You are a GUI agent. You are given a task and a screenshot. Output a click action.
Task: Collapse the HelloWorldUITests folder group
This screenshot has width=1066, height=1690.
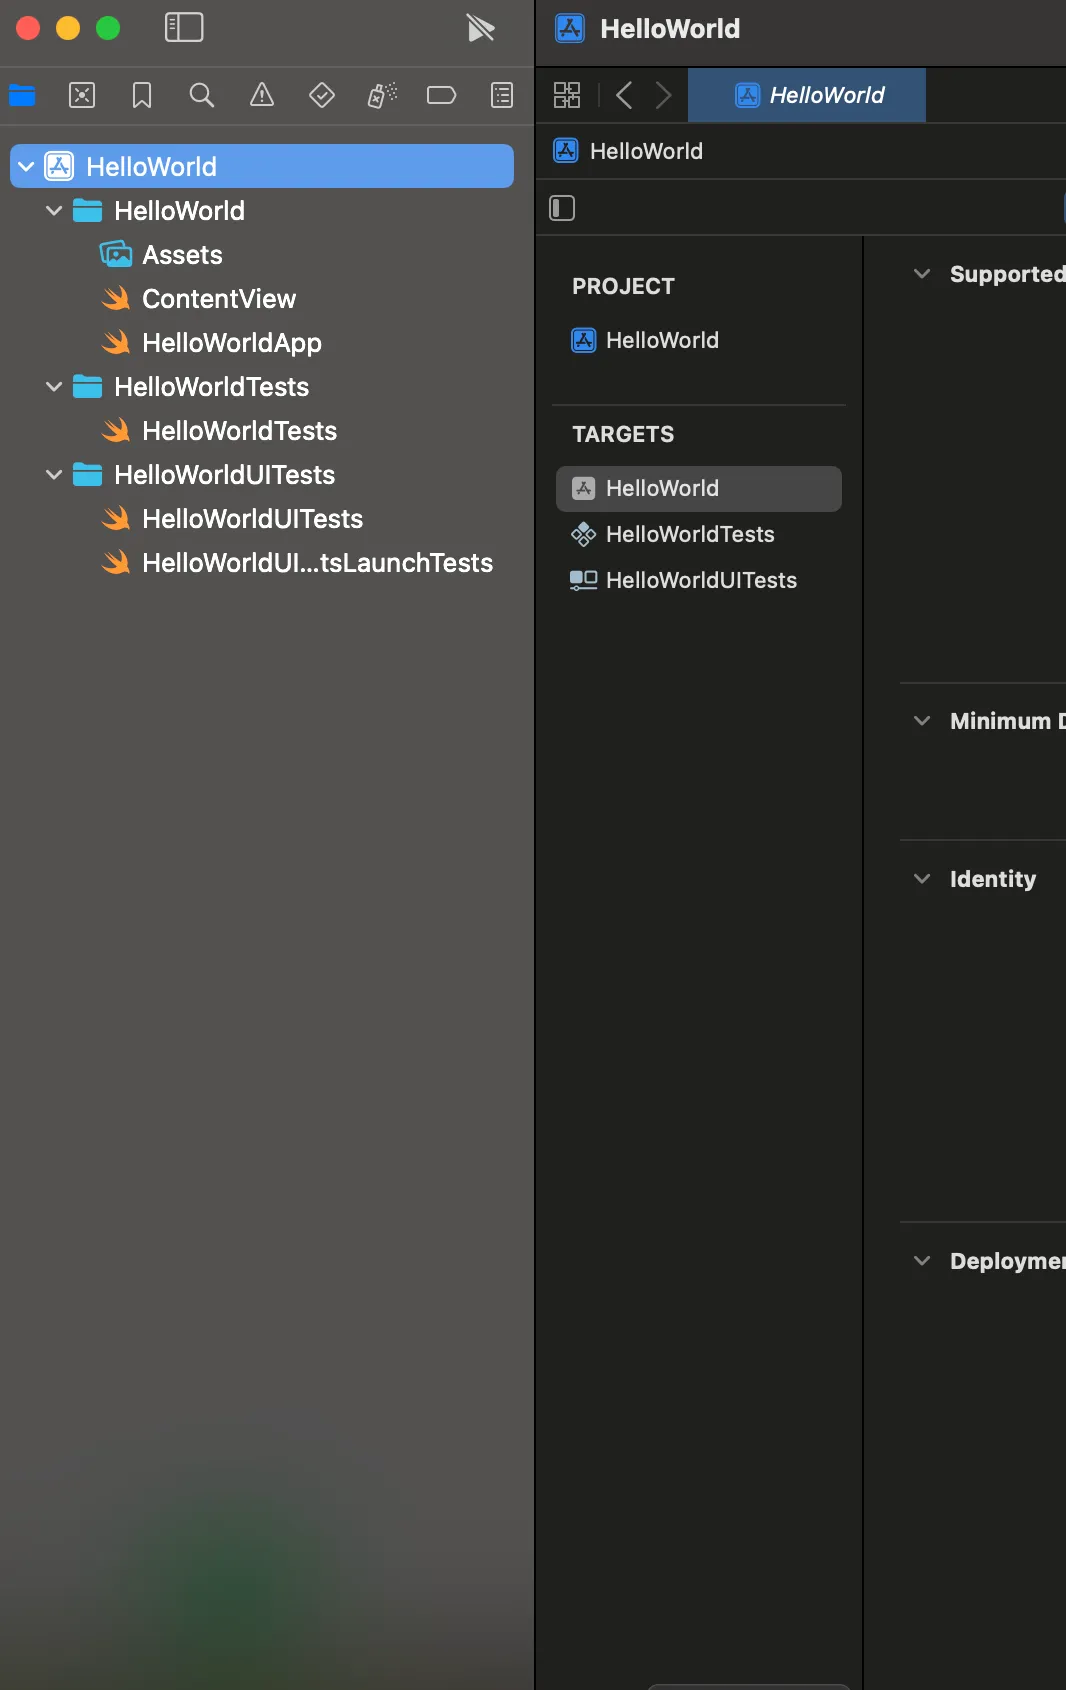[x=54, y=475]
